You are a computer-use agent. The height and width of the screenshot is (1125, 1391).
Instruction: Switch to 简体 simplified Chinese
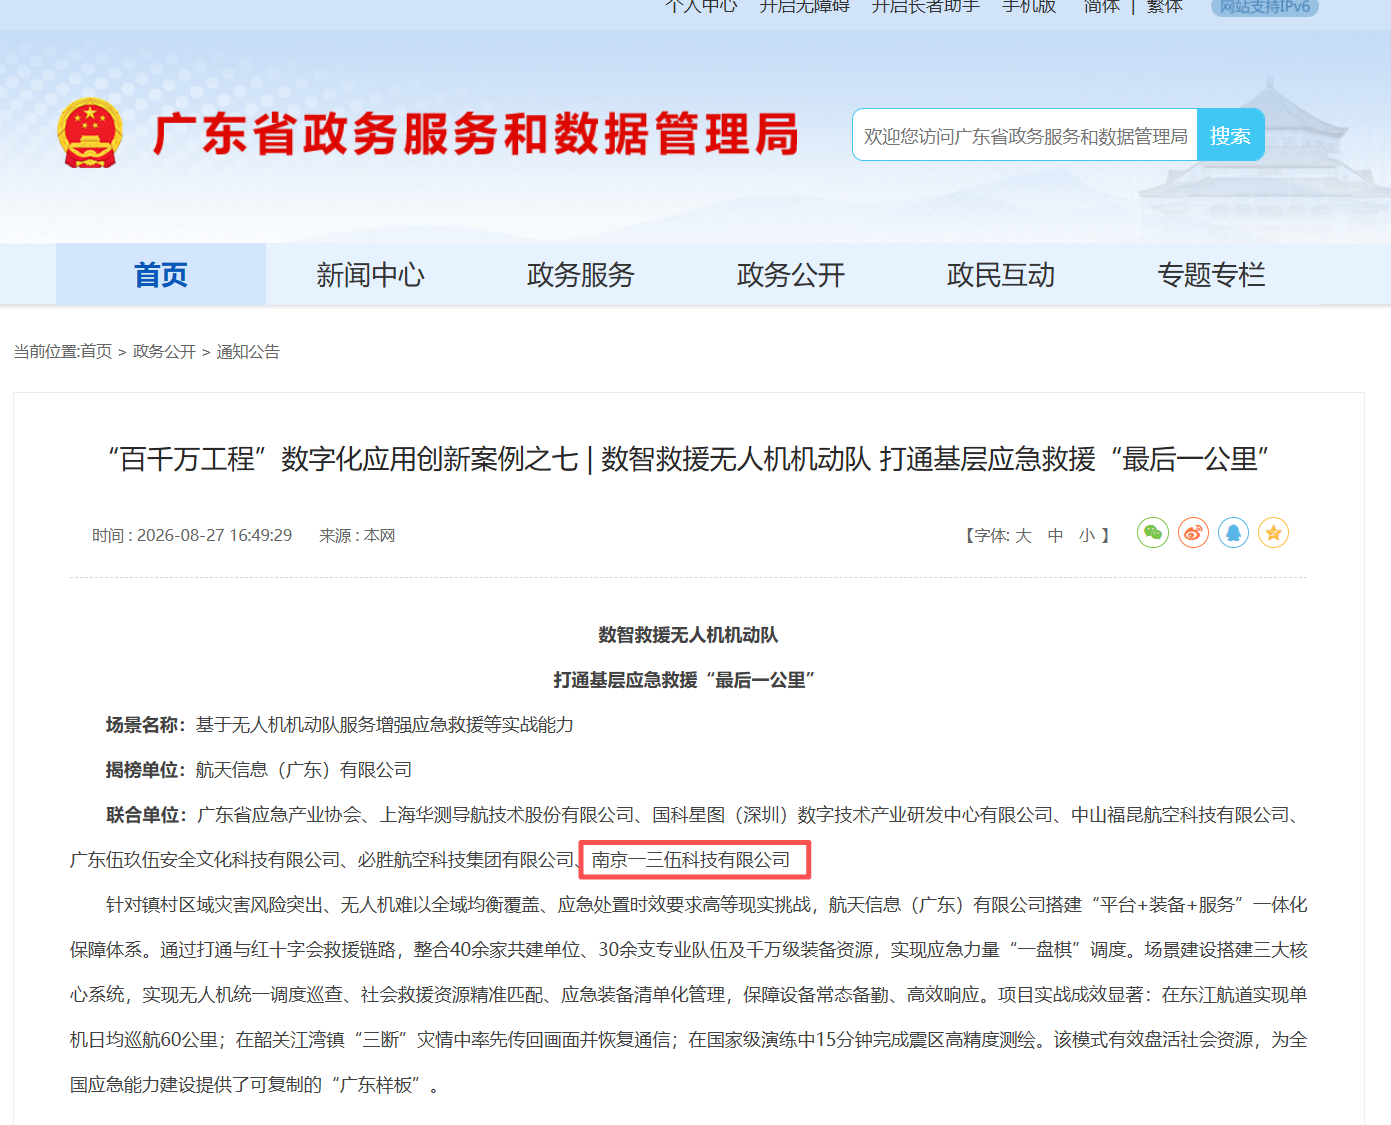[x=1102, y=7]
